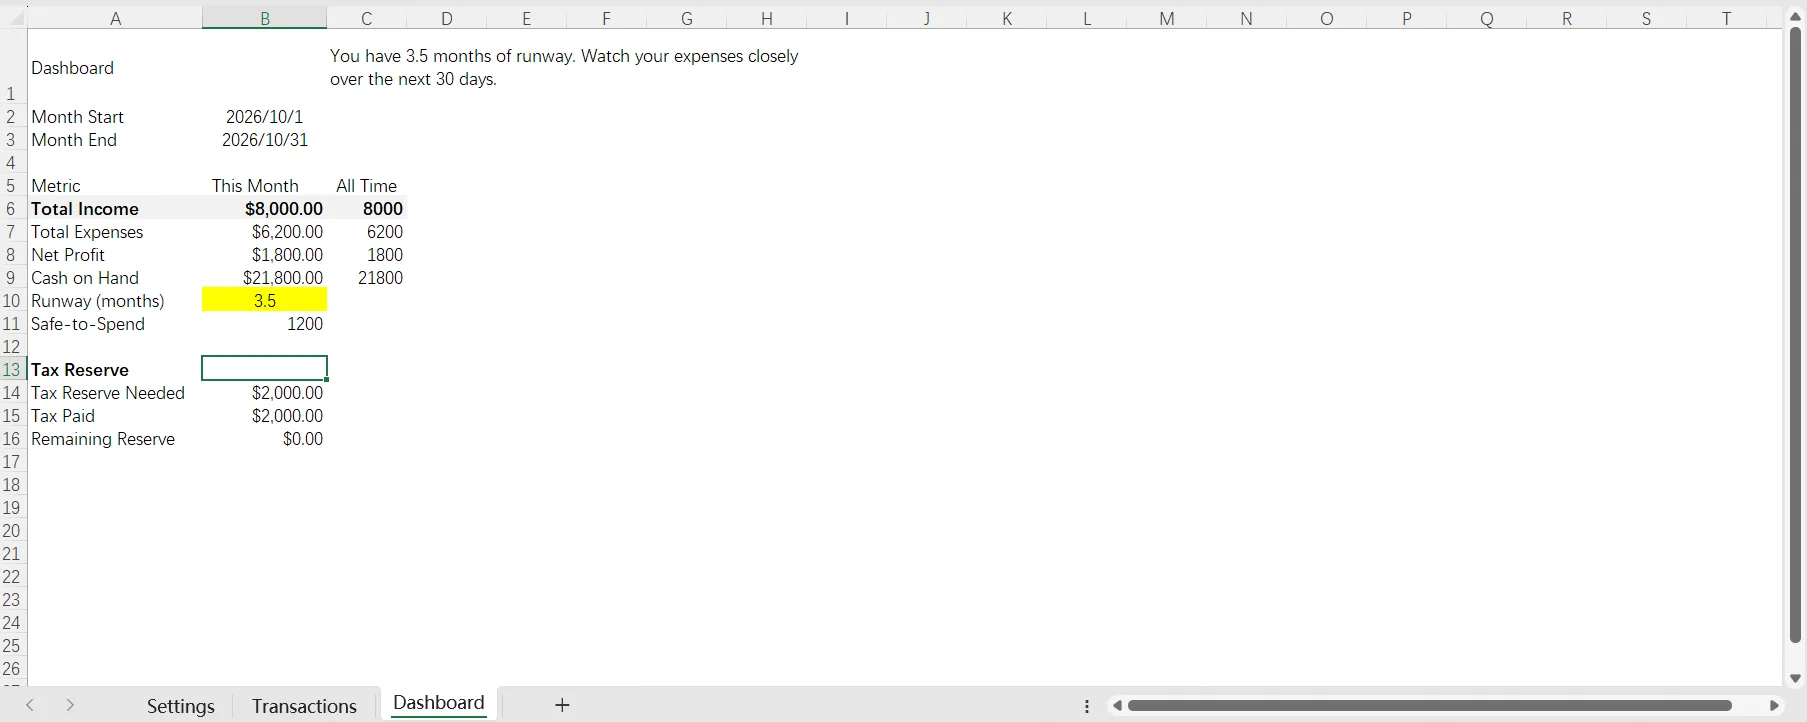The width and height of the screenshot is (1807, 722).
Task: Click the three-dot sheet bar handle
Action: pos(1087,706)
